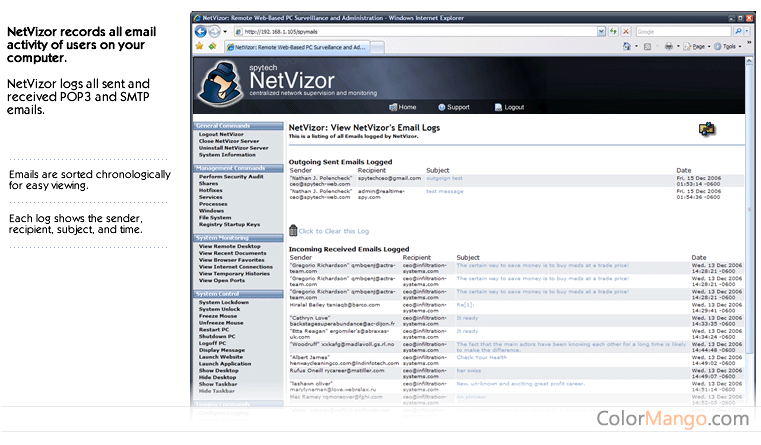The width and height of the screenshot is (761, 445).
Task: Click System Lockdown link
Action: 224,302
